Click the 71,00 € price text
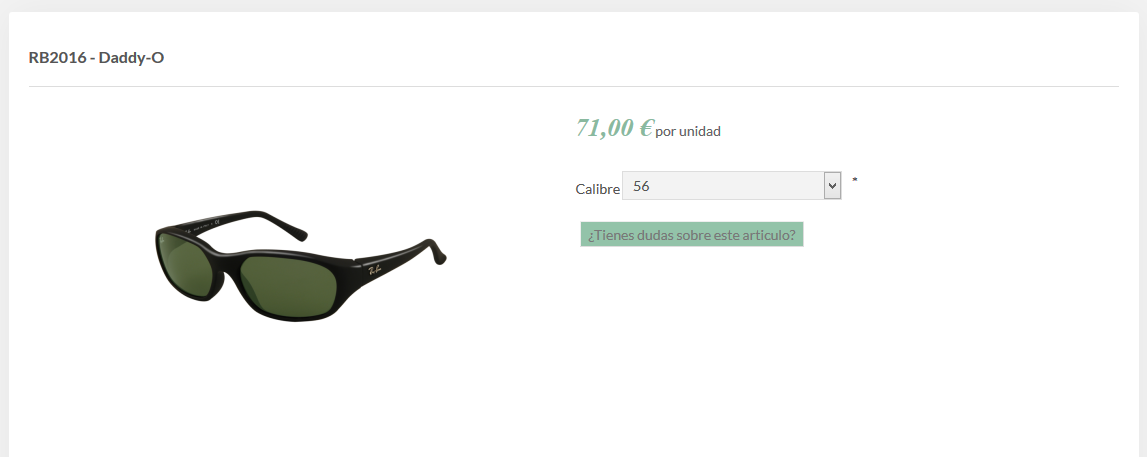 click(614, 127)
